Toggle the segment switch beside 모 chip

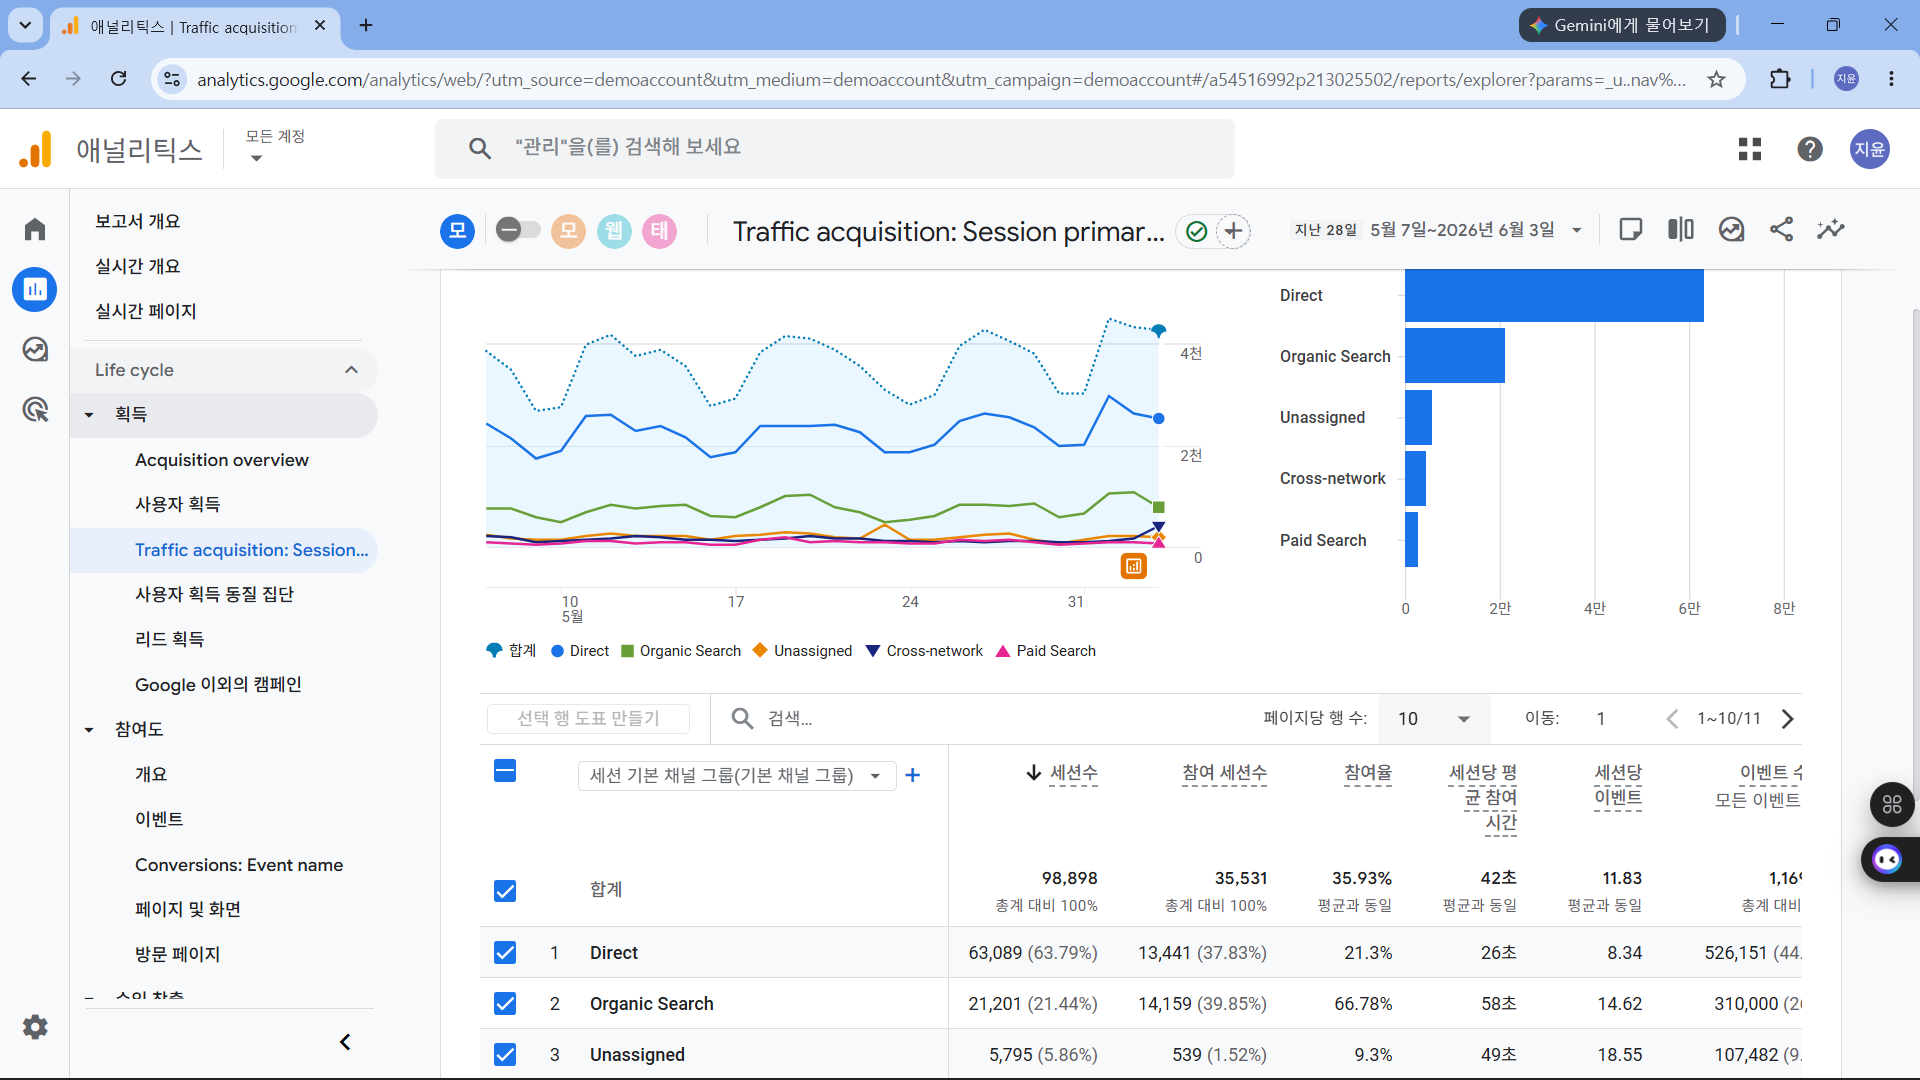pos(518,231)
